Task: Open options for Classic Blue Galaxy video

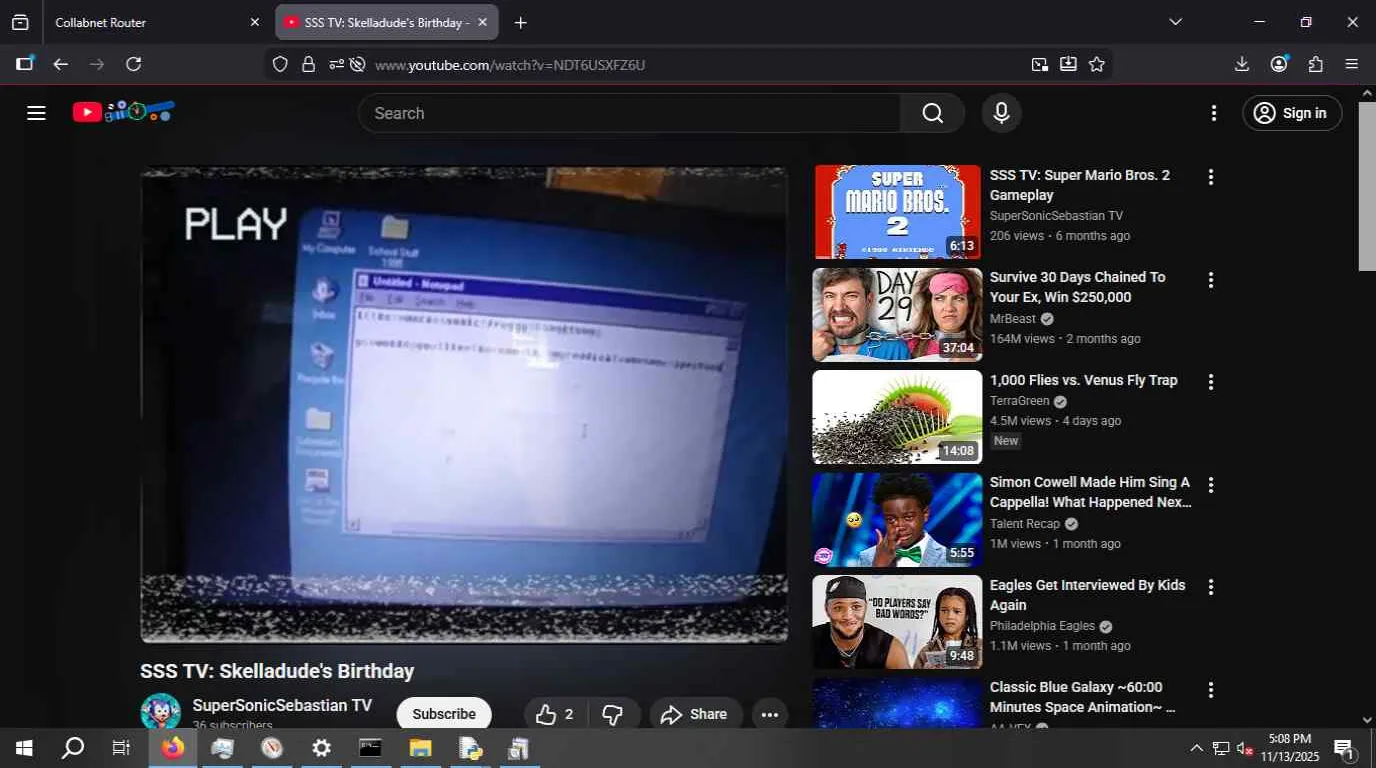Action: point(1211,690)
